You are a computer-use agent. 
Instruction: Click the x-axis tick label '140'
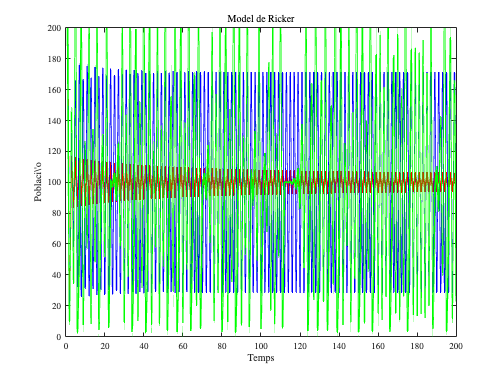tap(339, 346)
